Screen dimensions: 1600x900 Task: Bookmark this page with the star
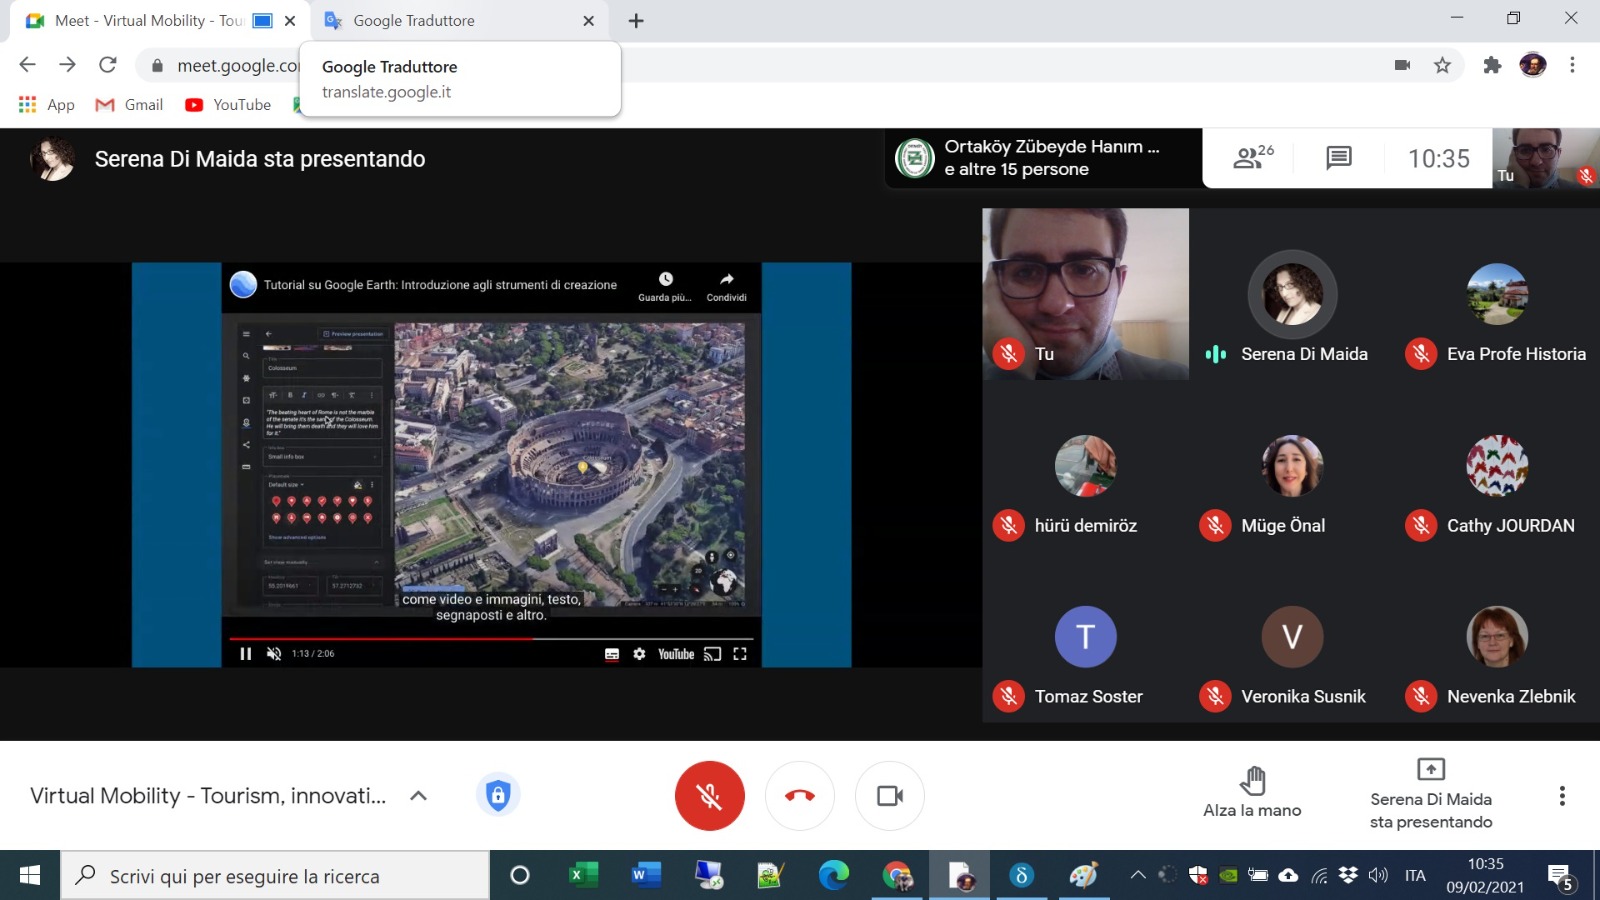1442,65
